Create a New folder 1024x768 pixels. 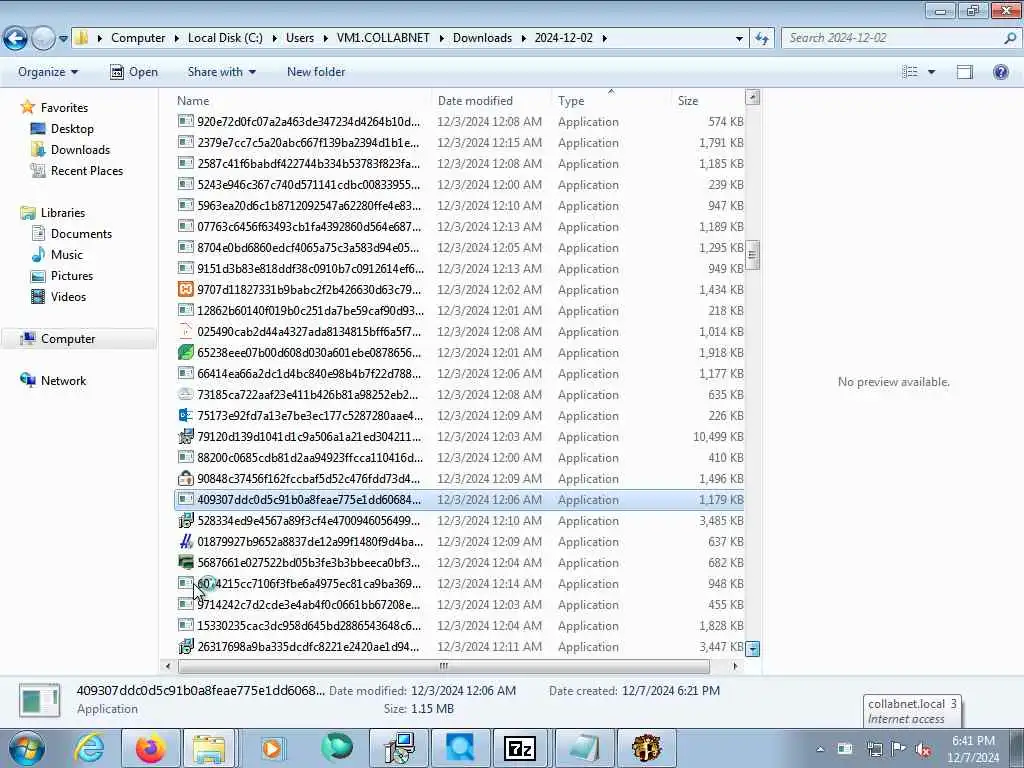pyautogui.click(x=316, y=72)
